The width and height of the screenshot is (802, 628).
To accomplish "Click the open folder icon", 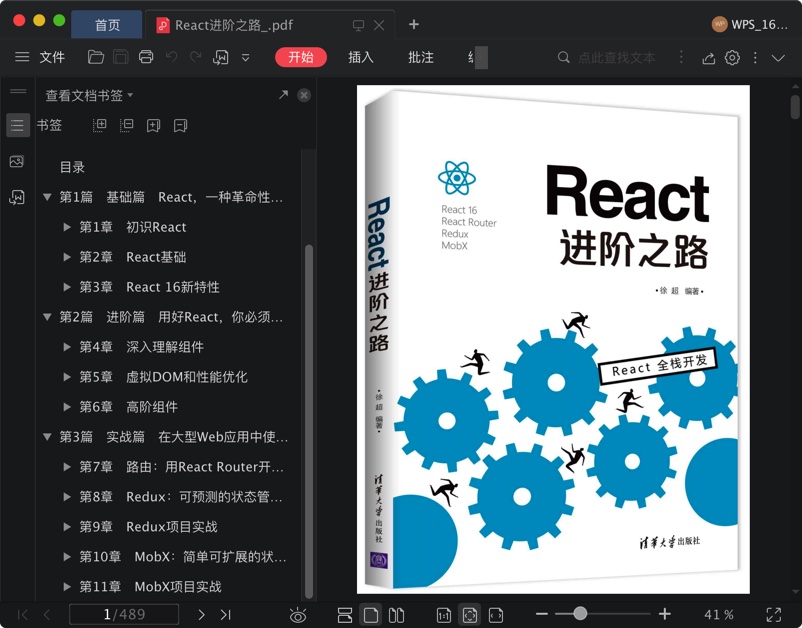I will (x=96, y=57).
